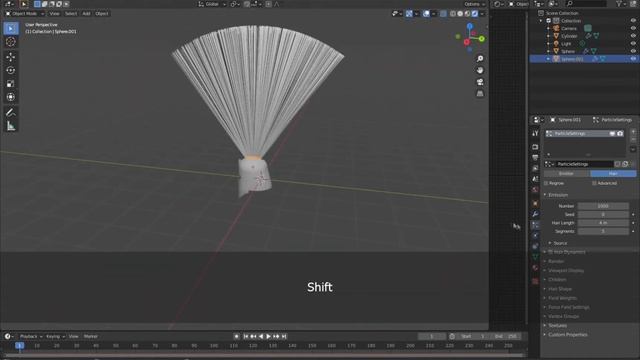Open Global transform orientation dropdown
The height and width of the screenshot is (360, 640).
click(x=212, y=4)
